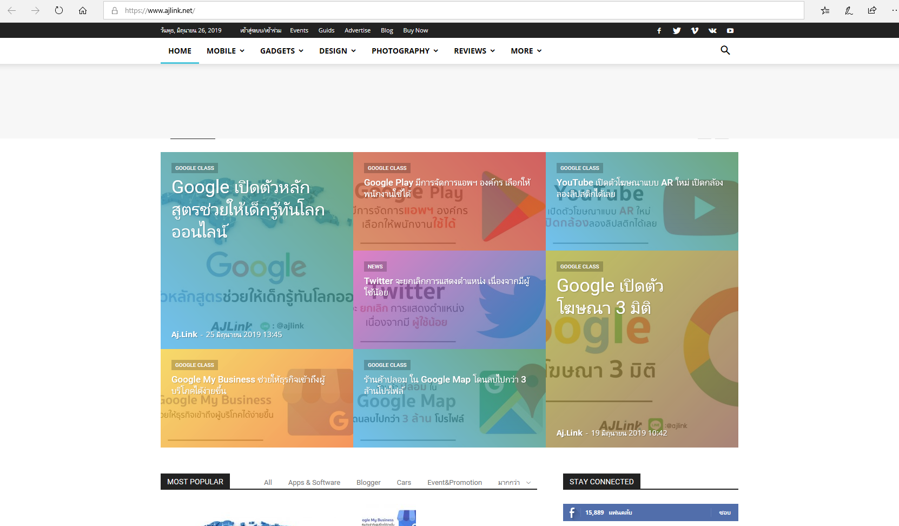Reload the page with refresh button

coord(59,11)
